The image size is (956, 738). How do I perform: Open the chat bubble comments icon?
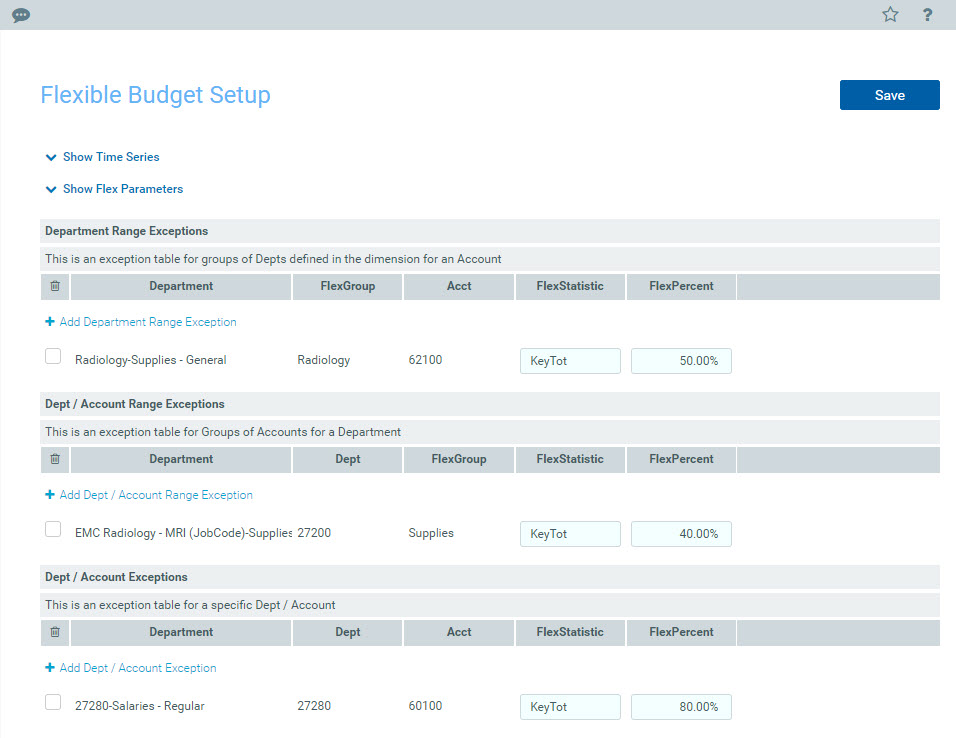click(x=21, y=15)
